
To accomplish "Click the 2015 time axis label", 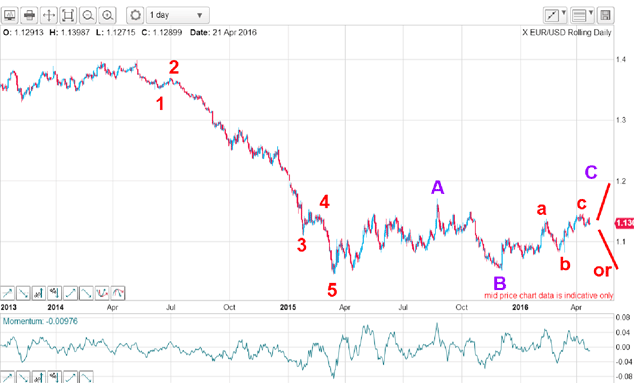I will 288,307.
